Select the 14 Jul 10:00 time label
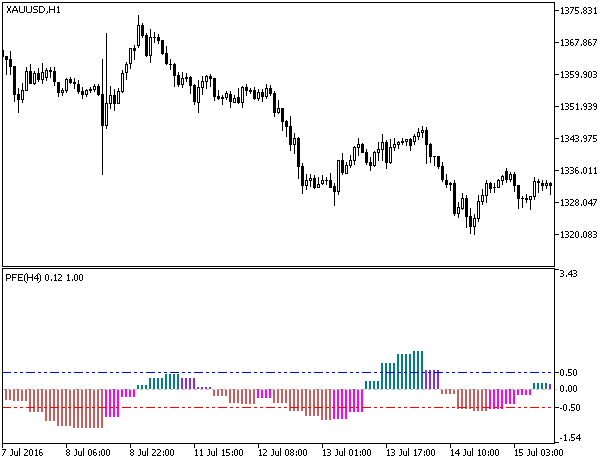The height and width of the screenshot is (463, 611). point(475,453)
